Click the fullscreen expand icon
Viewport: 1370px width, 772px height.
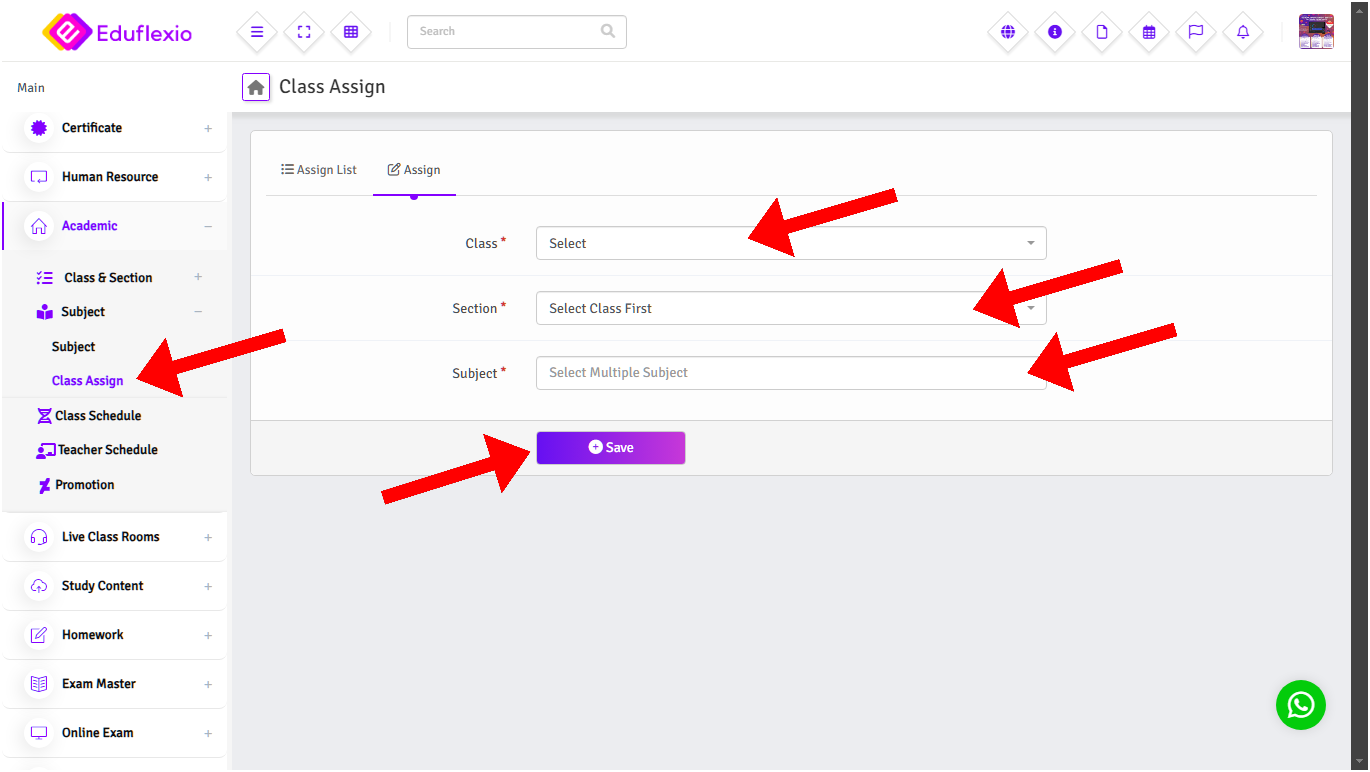pyautogui.click(x=304, y=32)
